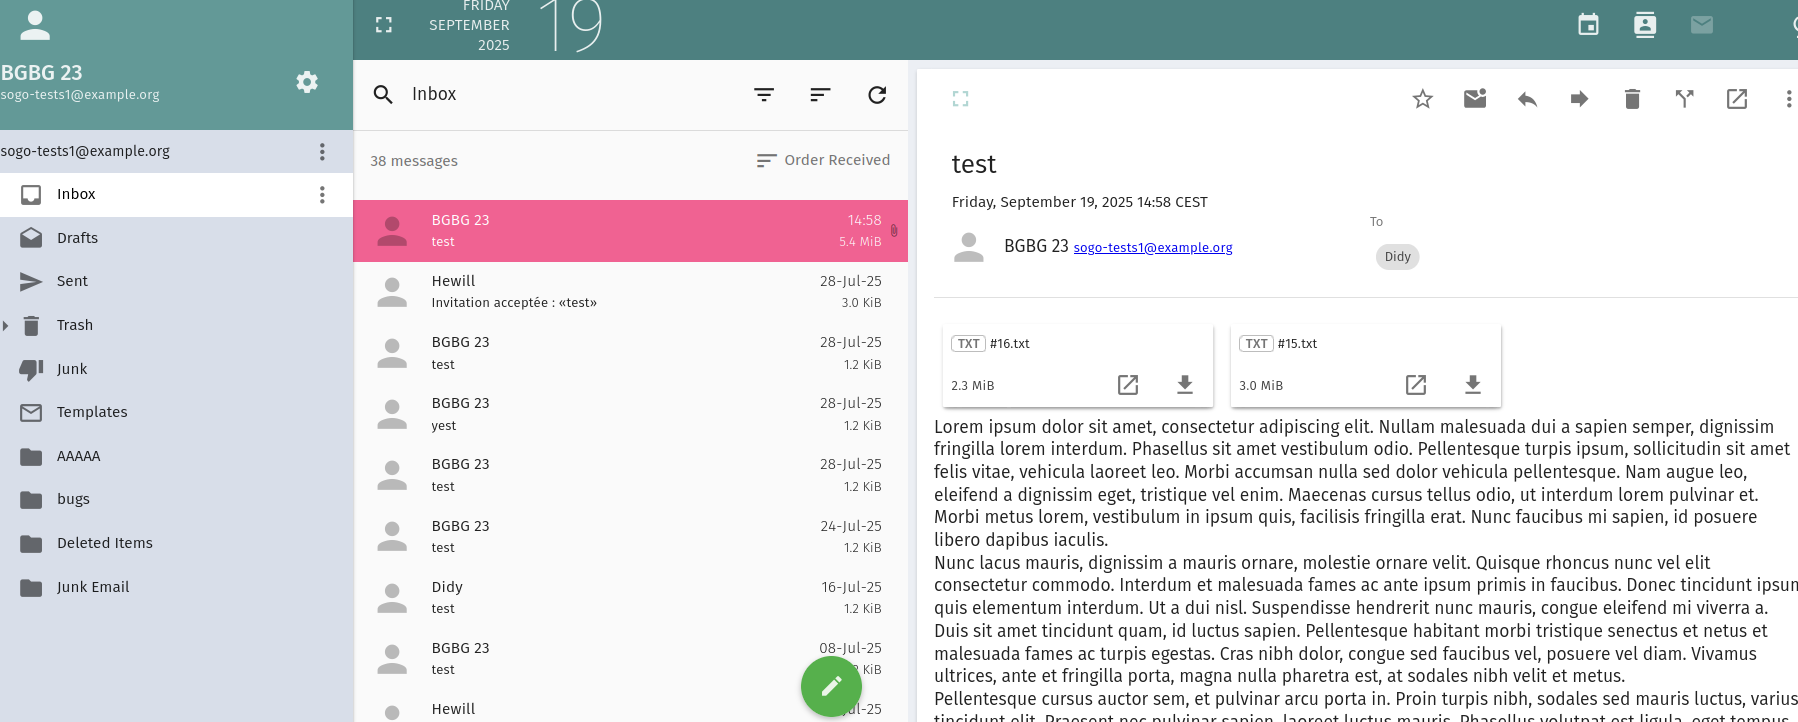Click the sogo-tests1@example.org sender link
1798x722 pixels.
(x=1152, y=248)
